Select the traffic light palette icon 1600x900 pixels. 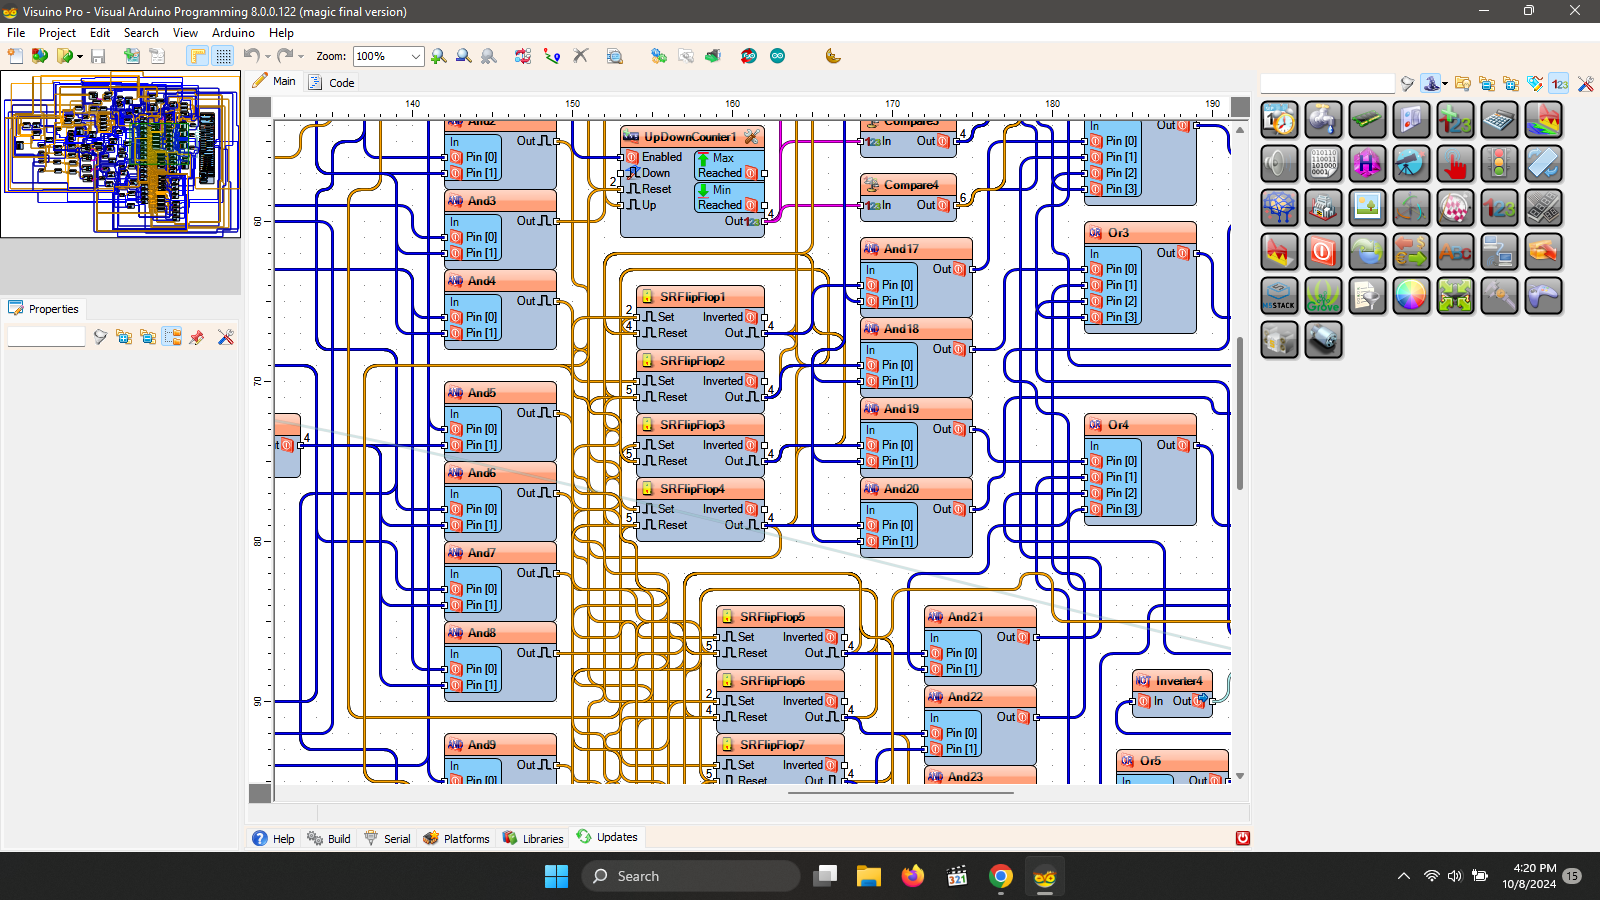pos(1498,164)
